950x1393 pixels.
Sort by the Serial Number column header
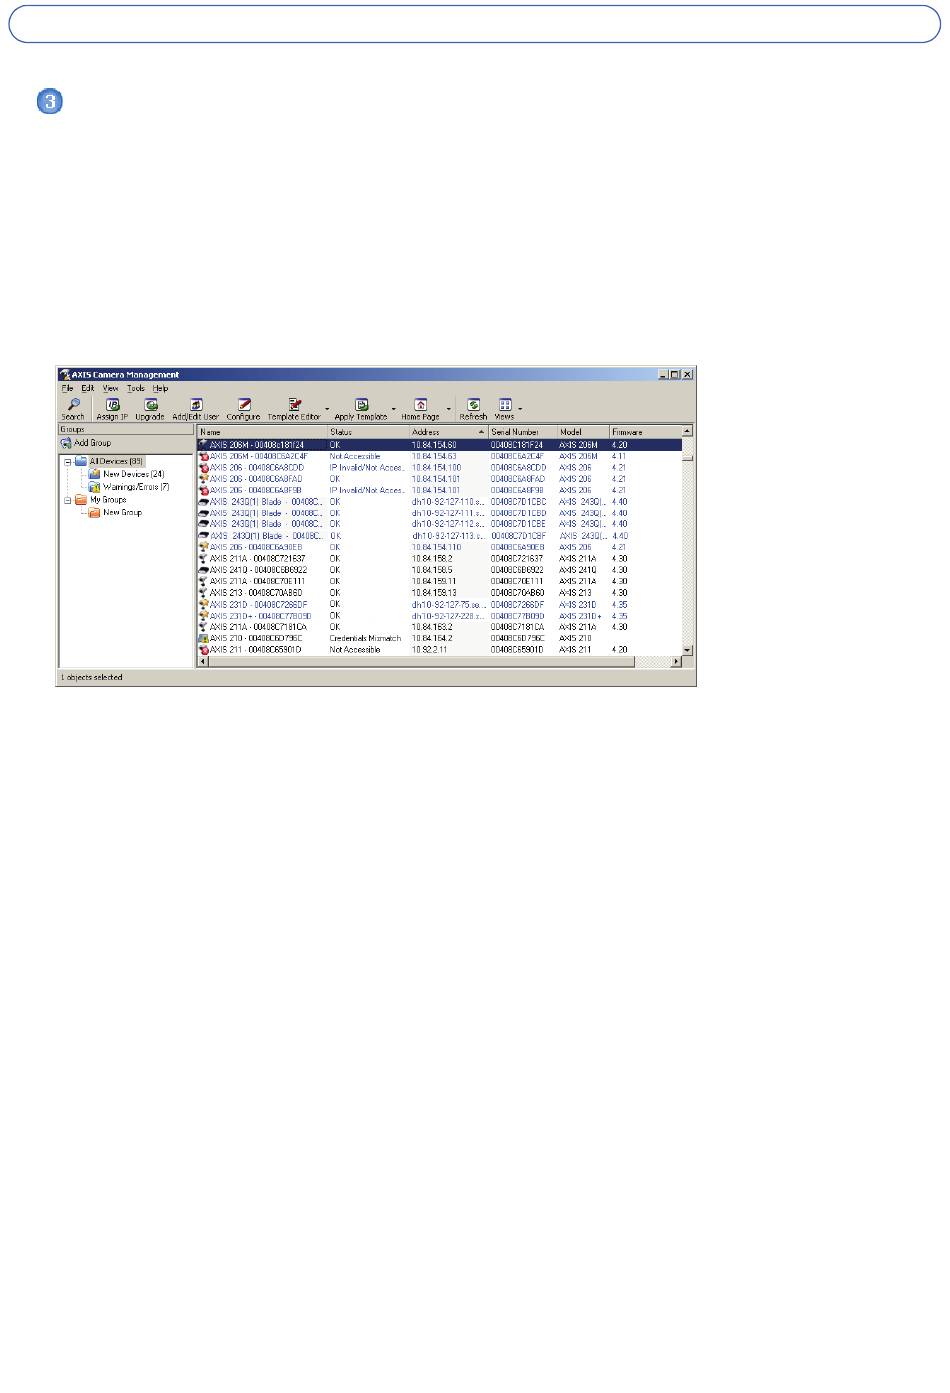pos(523,432)
